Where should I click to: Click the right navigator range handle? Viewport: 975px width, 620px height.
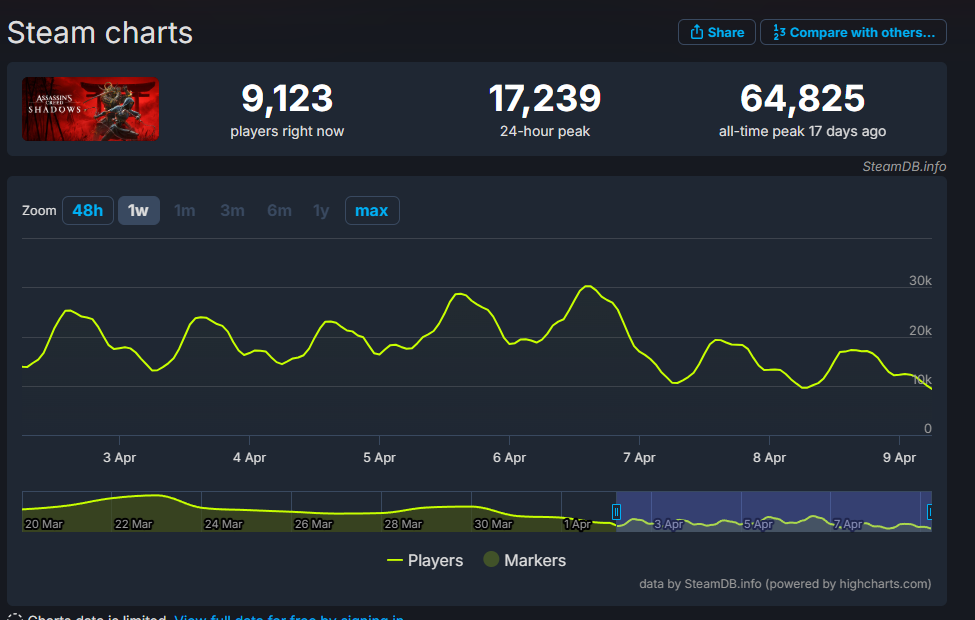tap(930, 512)
